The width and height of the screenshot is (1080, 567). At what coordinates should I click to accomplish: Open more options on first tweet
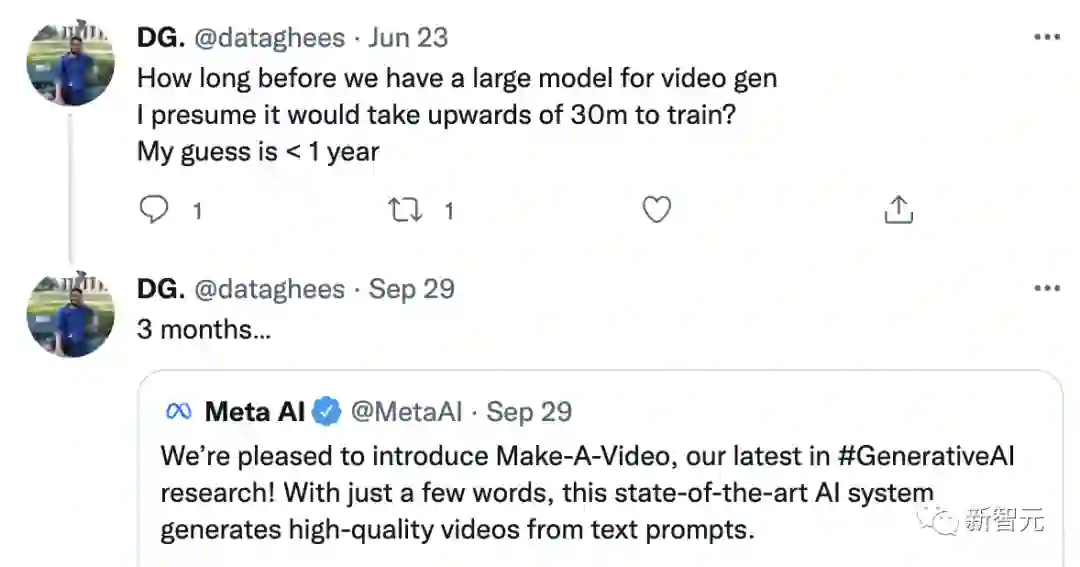click(x=1046, y=38)
